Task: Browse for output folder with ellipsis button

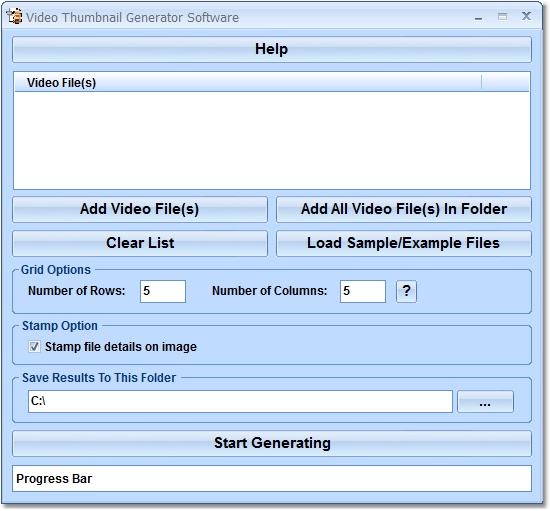Action: pos(485,401)
